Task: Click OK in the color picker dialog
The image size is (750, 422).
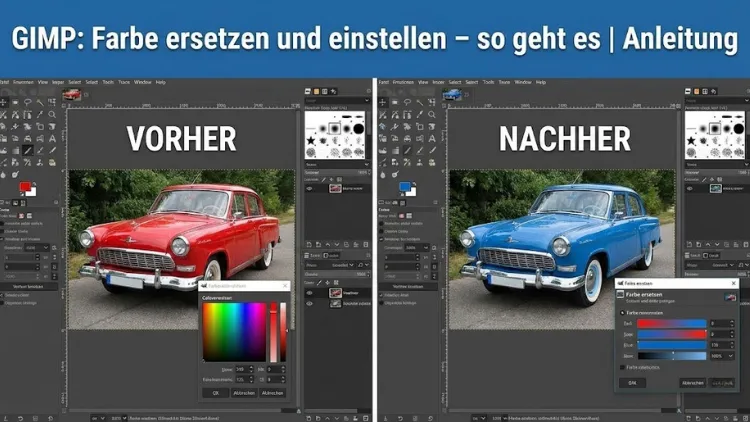Action: pyautogui.click(x=215, y=393)
